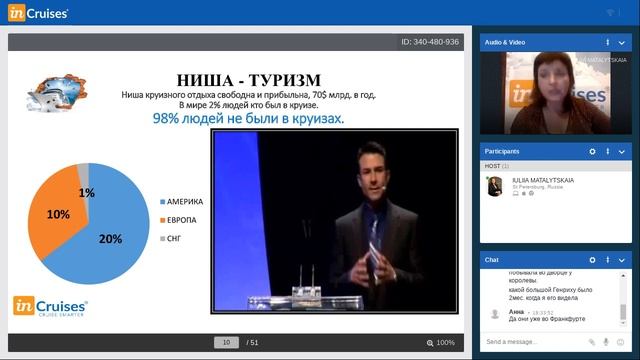Viewport: 640px width, 360px height.
Task: Click the slide heading НИША - ТУРИЗМ
Action: (x=249, y=80)
